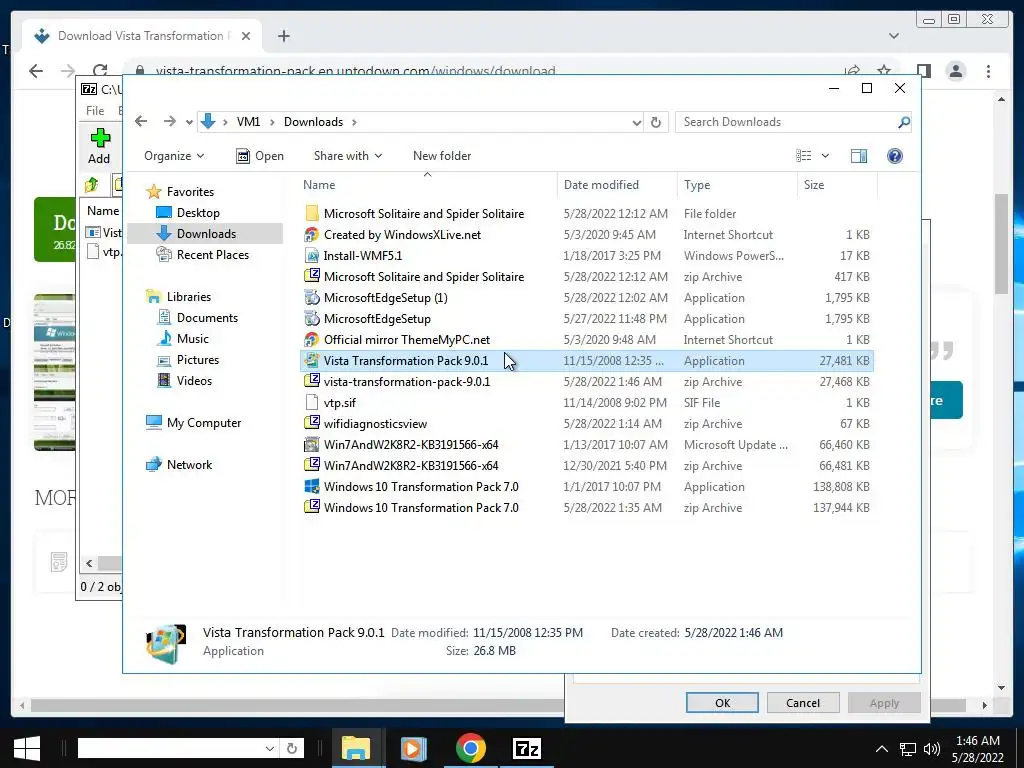1024x768 pixels.
Task: Click the OK button in dialog
Action: [x=722, y=703]
